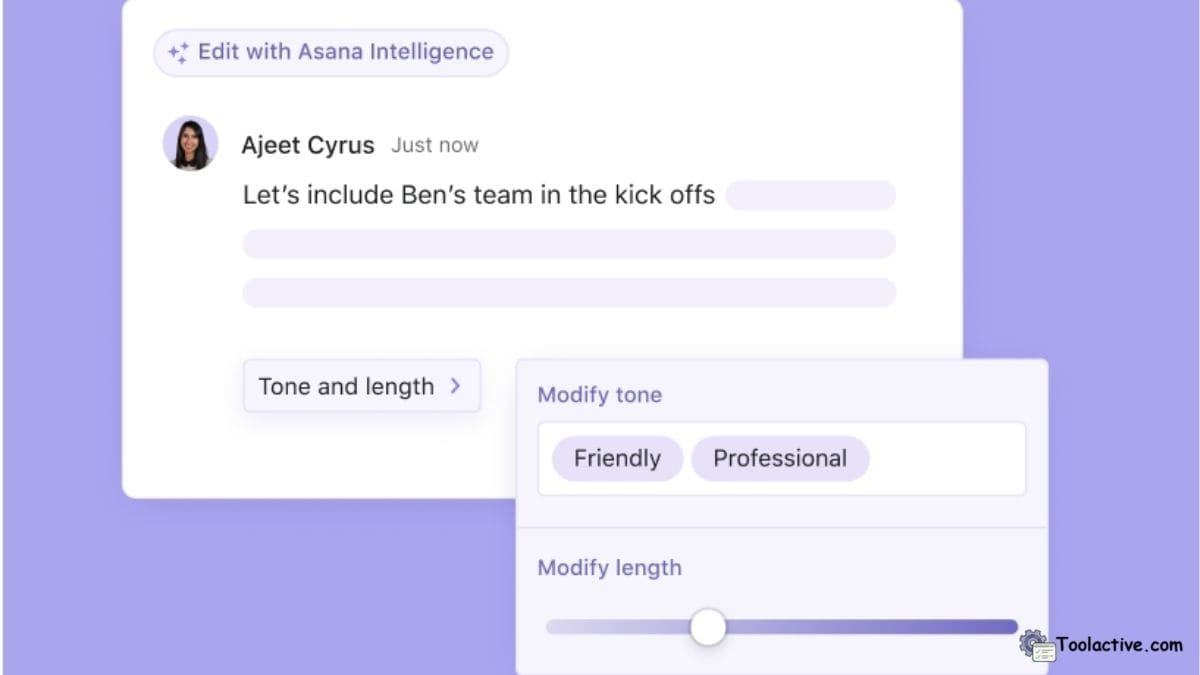Click the slider handle under Modify length
1200x675 pixels.
(708, 626)
